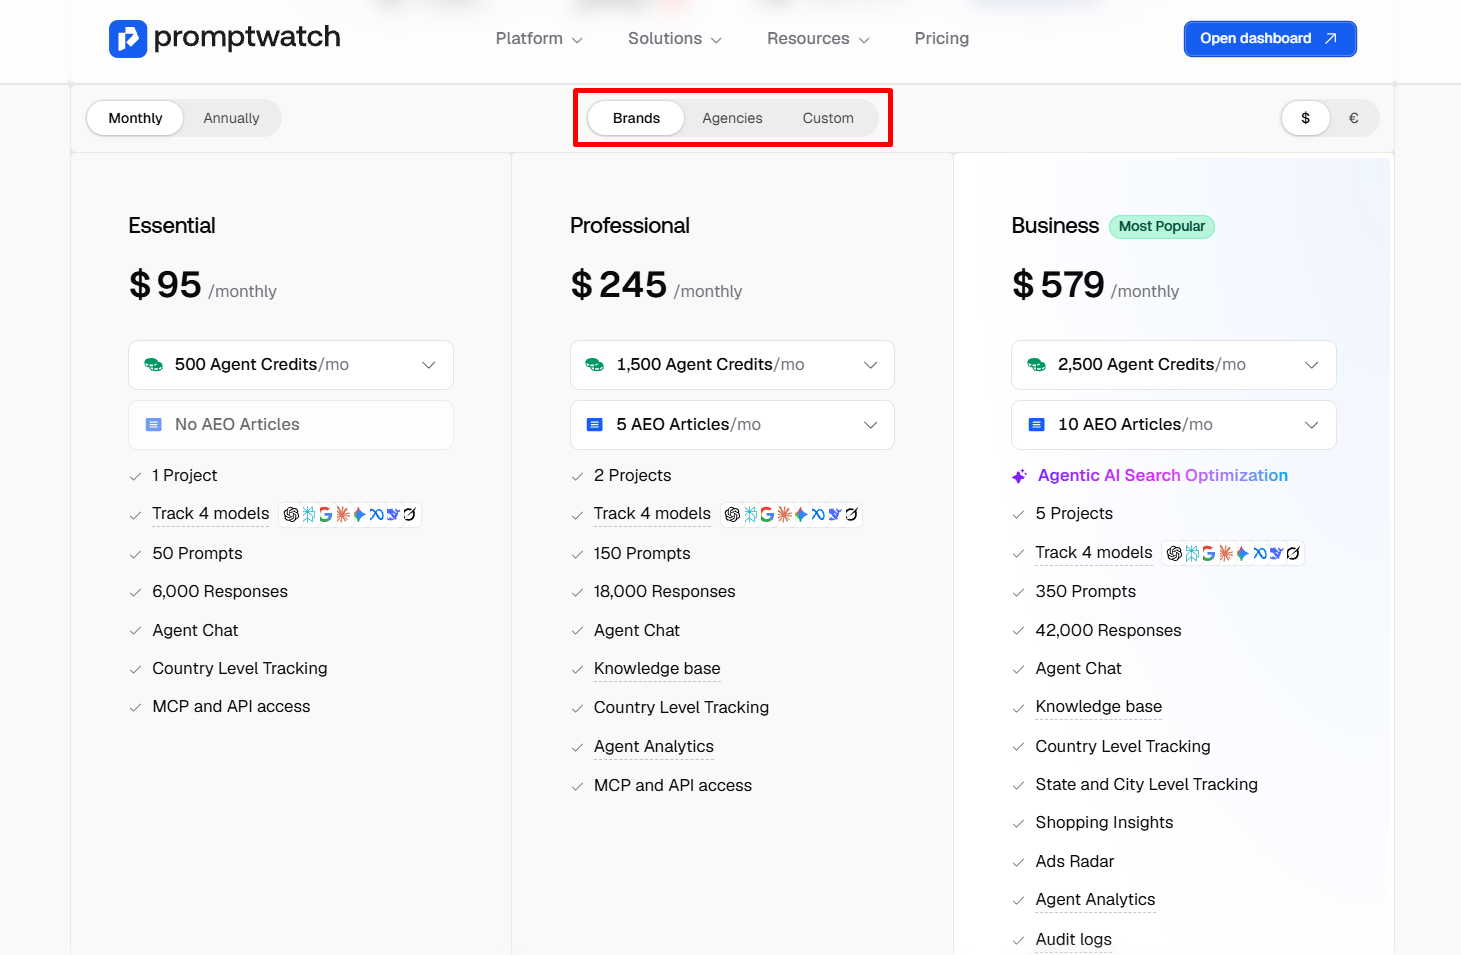Click Audit logs in the Business plan
This screenshot has width=1461, height=955.
click(1074, 940)
